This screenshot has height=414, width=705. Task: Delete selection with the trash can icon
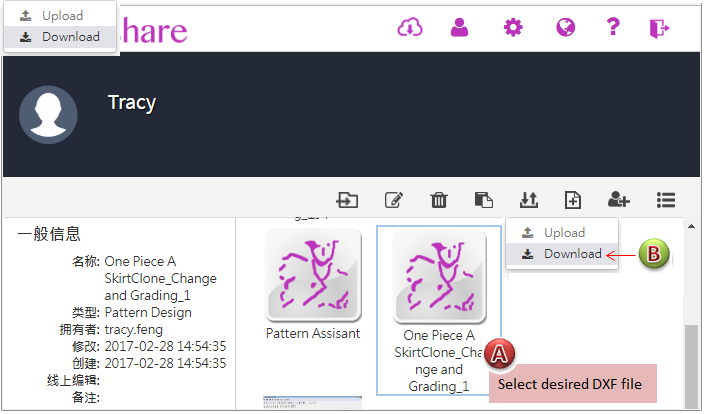click(438, 200)
